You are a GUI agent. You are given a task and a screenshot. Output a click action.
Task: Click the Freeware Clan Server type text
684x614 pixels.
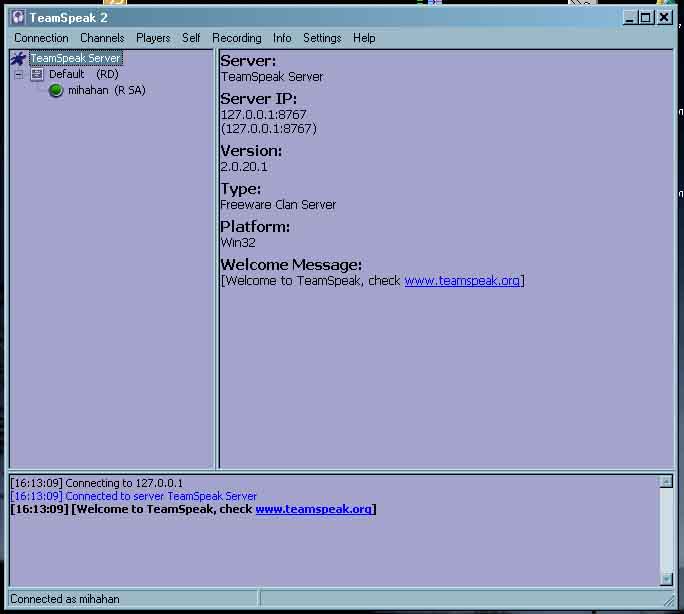click(x=278, y=205)
